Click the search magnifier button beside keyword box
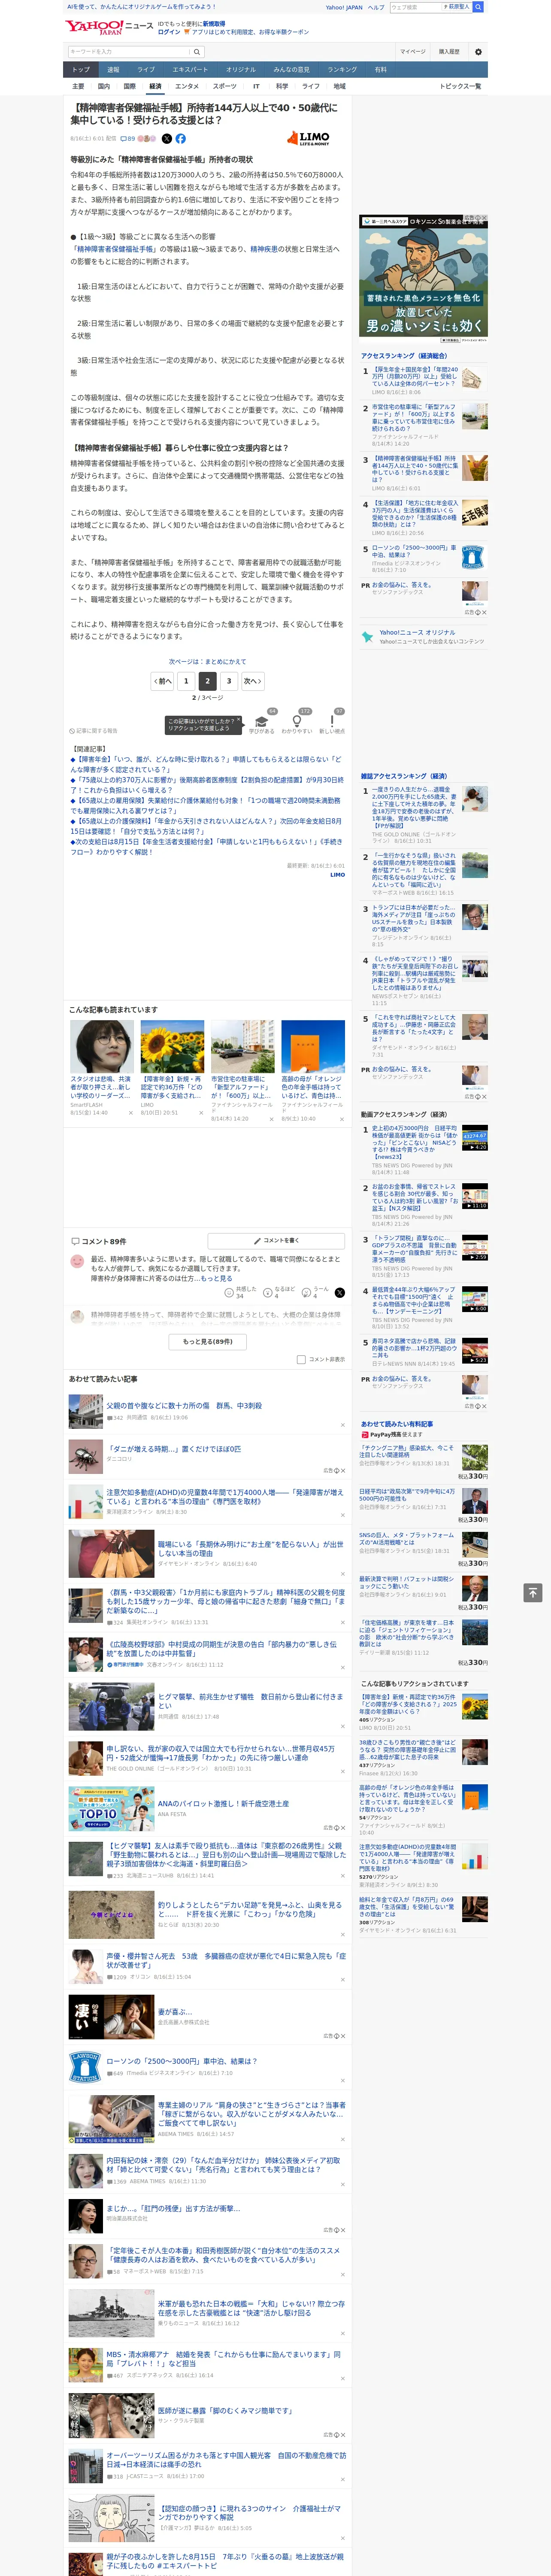The width and height of the screenshot is (551, 2576). [197, 52]
